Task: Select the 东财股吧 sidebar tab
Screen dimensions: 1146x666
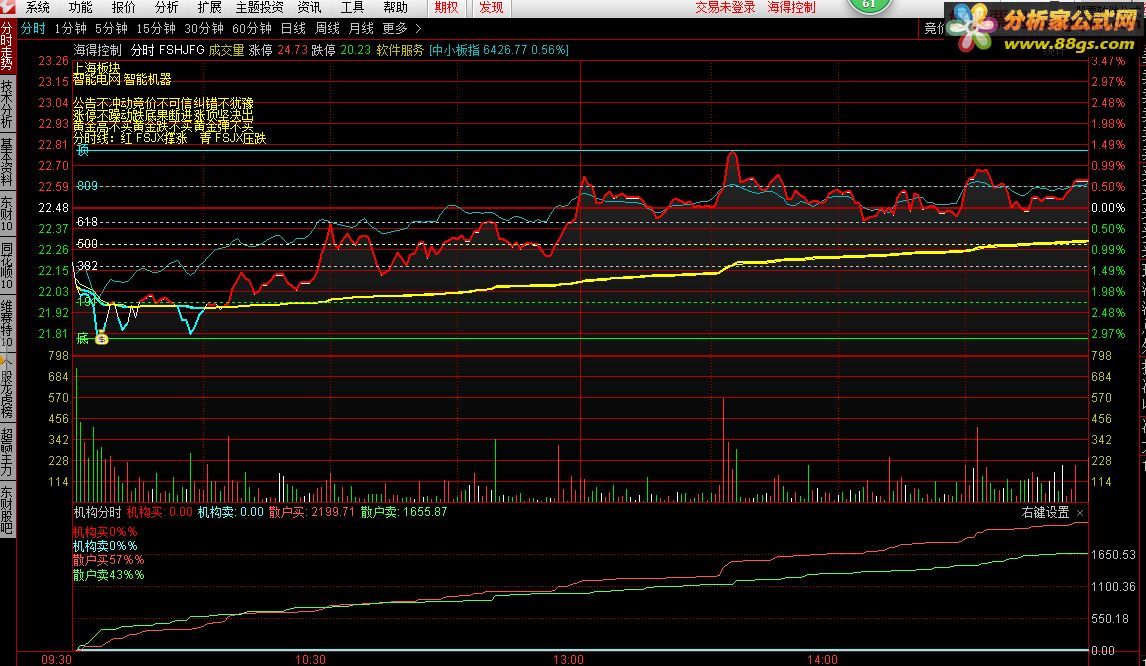Action: pos(7,509)
